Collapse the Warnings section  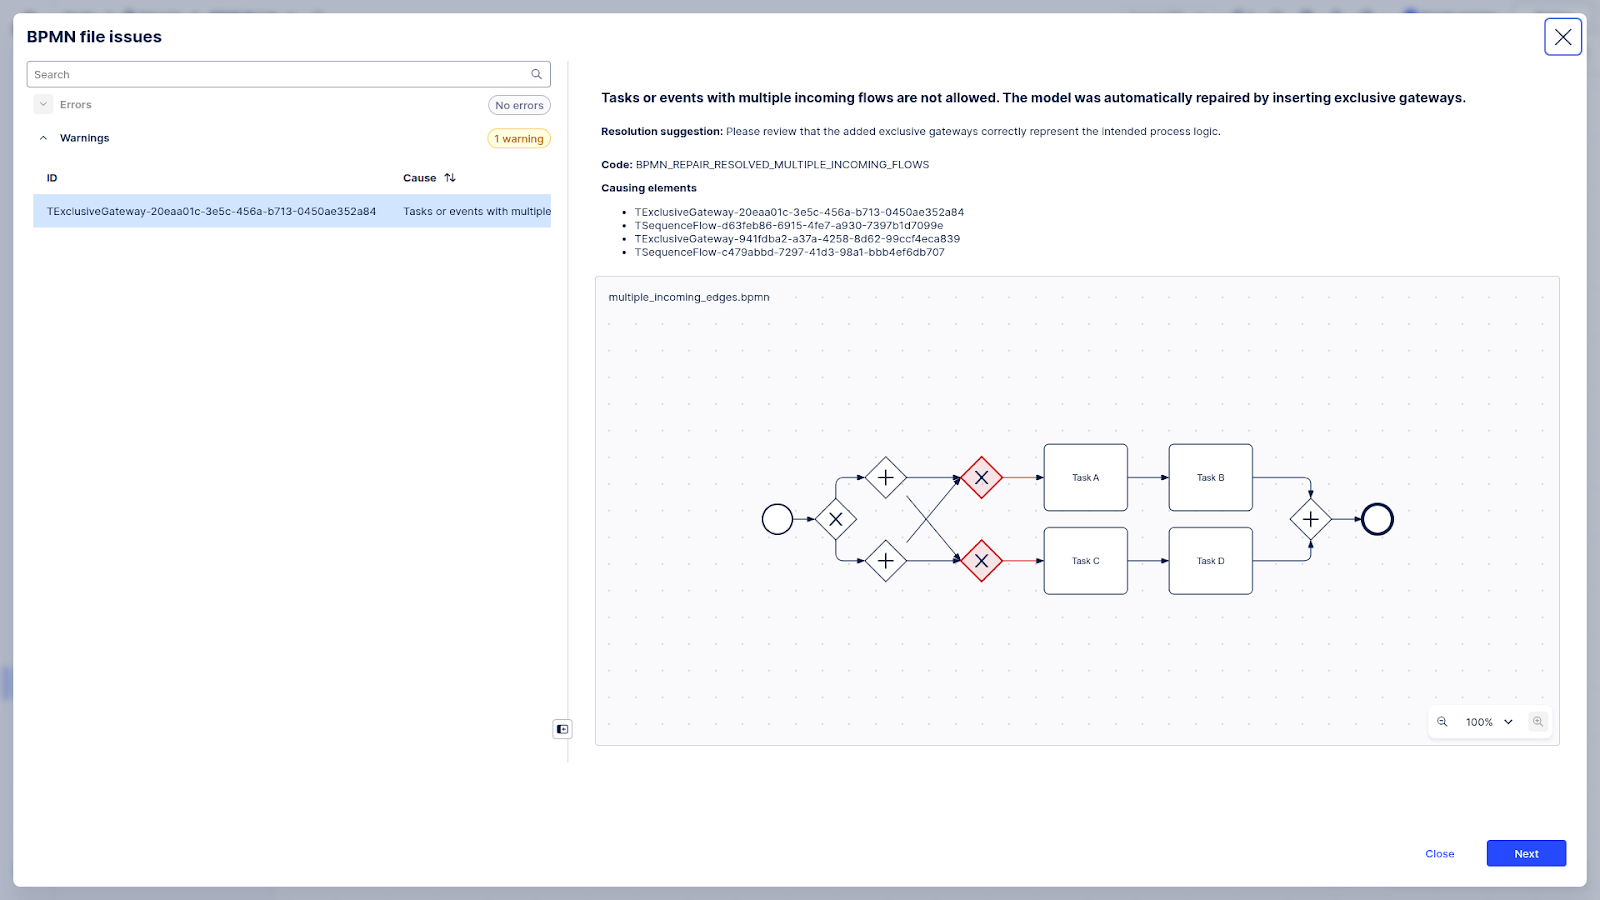(x=43, y=138)
